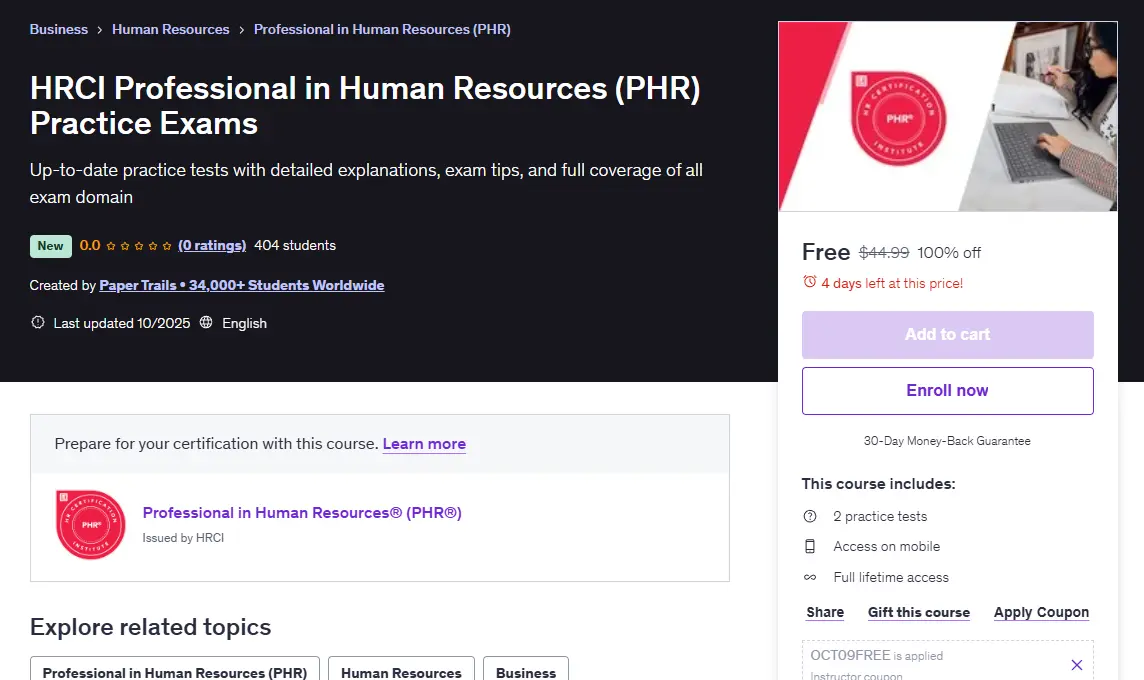1144x680 pixels.
Task: Open the Business breadcrumb link
Action: 58,29
